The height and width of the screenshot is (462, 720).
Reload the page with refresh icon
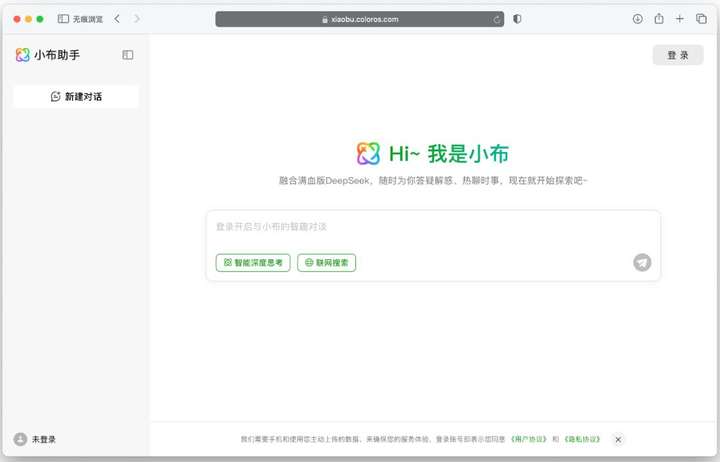(497, 19)
